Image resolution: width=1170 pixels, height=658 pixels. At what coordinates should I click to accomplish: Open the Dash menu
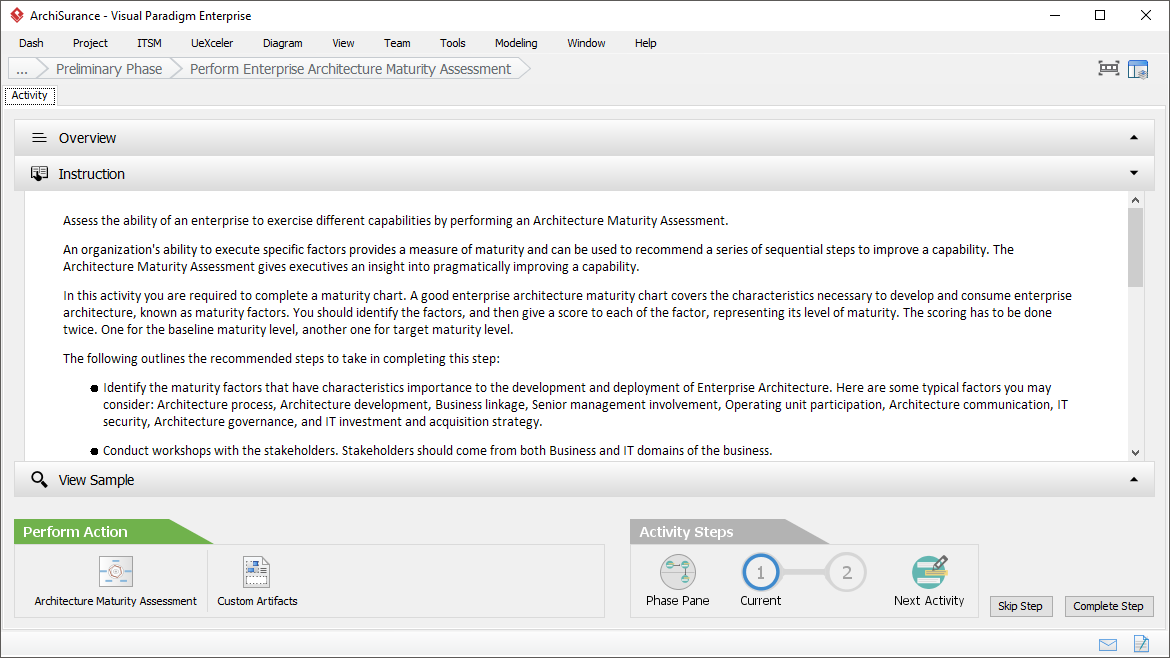coord(31,43)
